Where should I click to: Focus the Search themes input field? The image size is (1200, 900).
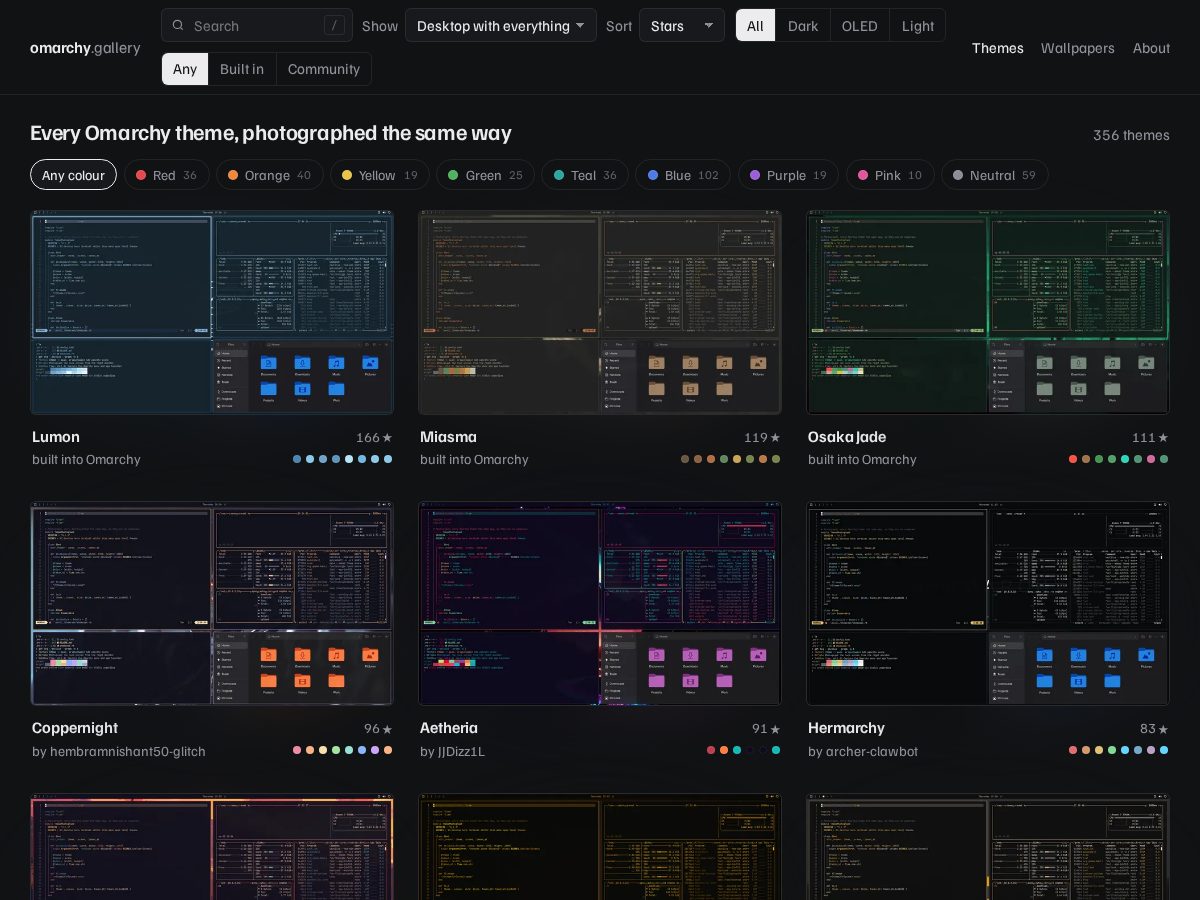tap(257, 26)
